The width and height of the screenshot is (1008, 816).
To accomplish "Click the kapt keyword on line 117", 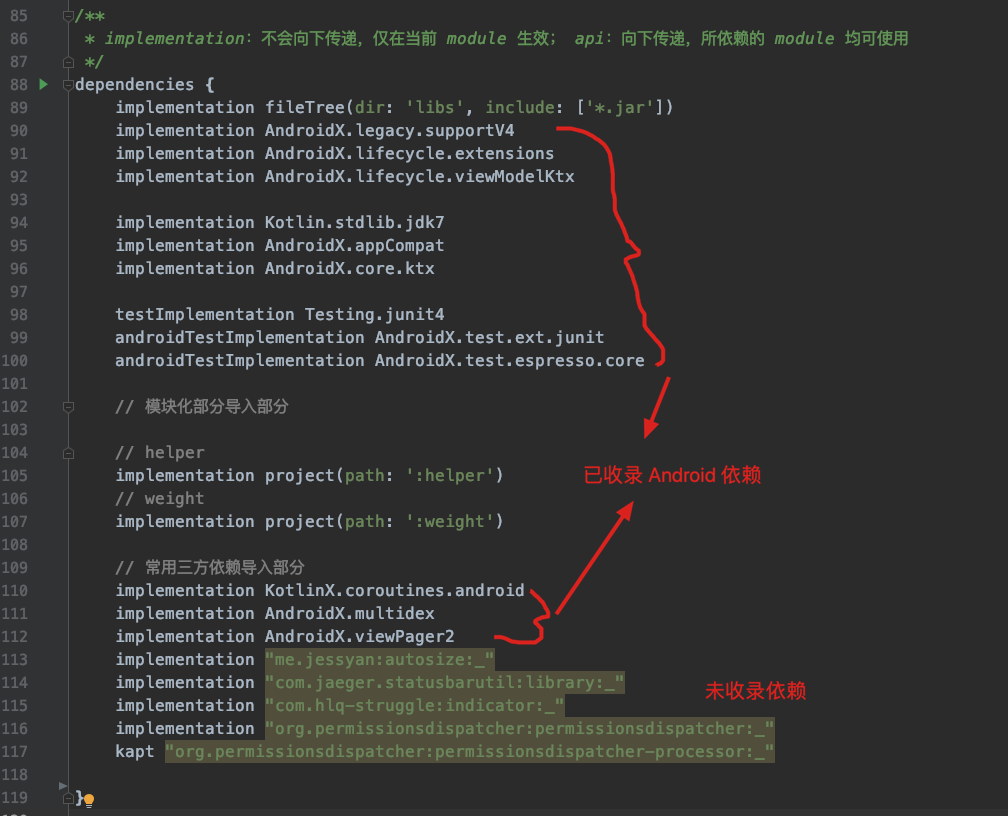I will pyautogui.click(x=134, y=752).
